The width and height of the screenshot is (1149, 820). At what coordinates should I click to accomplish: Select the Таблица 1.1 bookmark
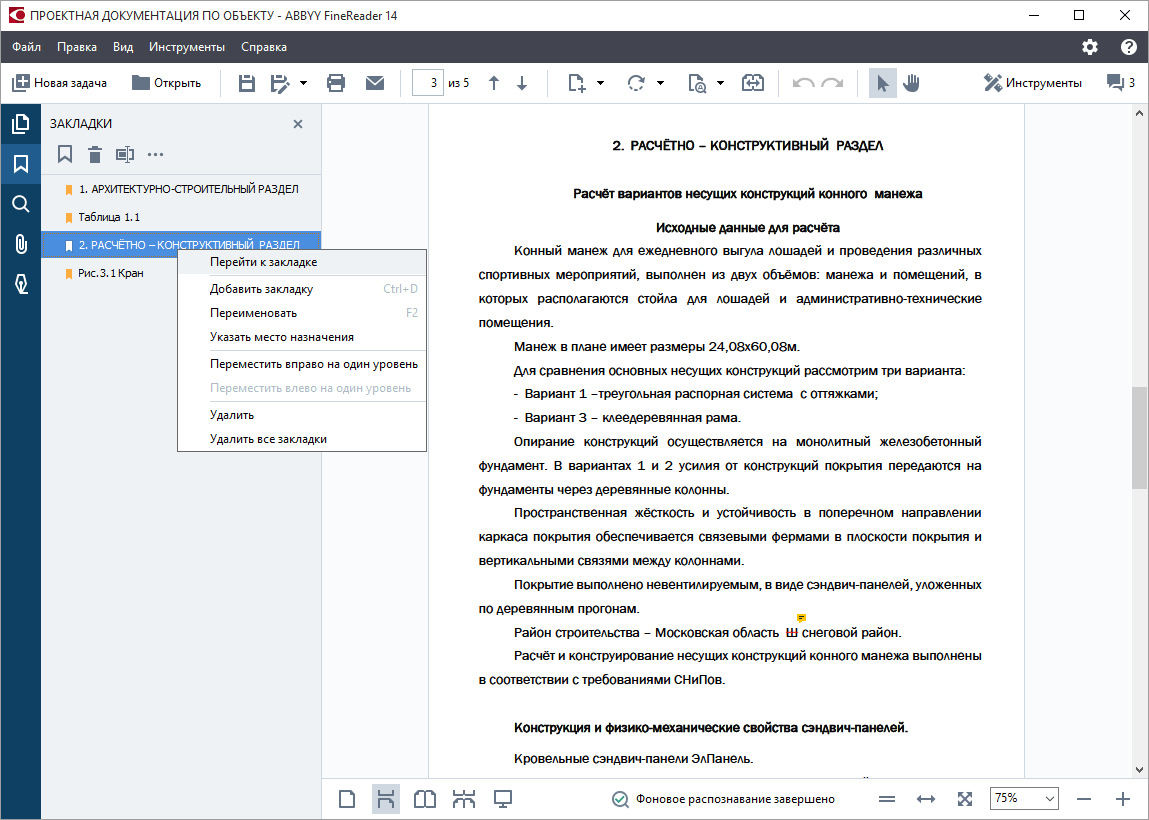click(181, 217)
